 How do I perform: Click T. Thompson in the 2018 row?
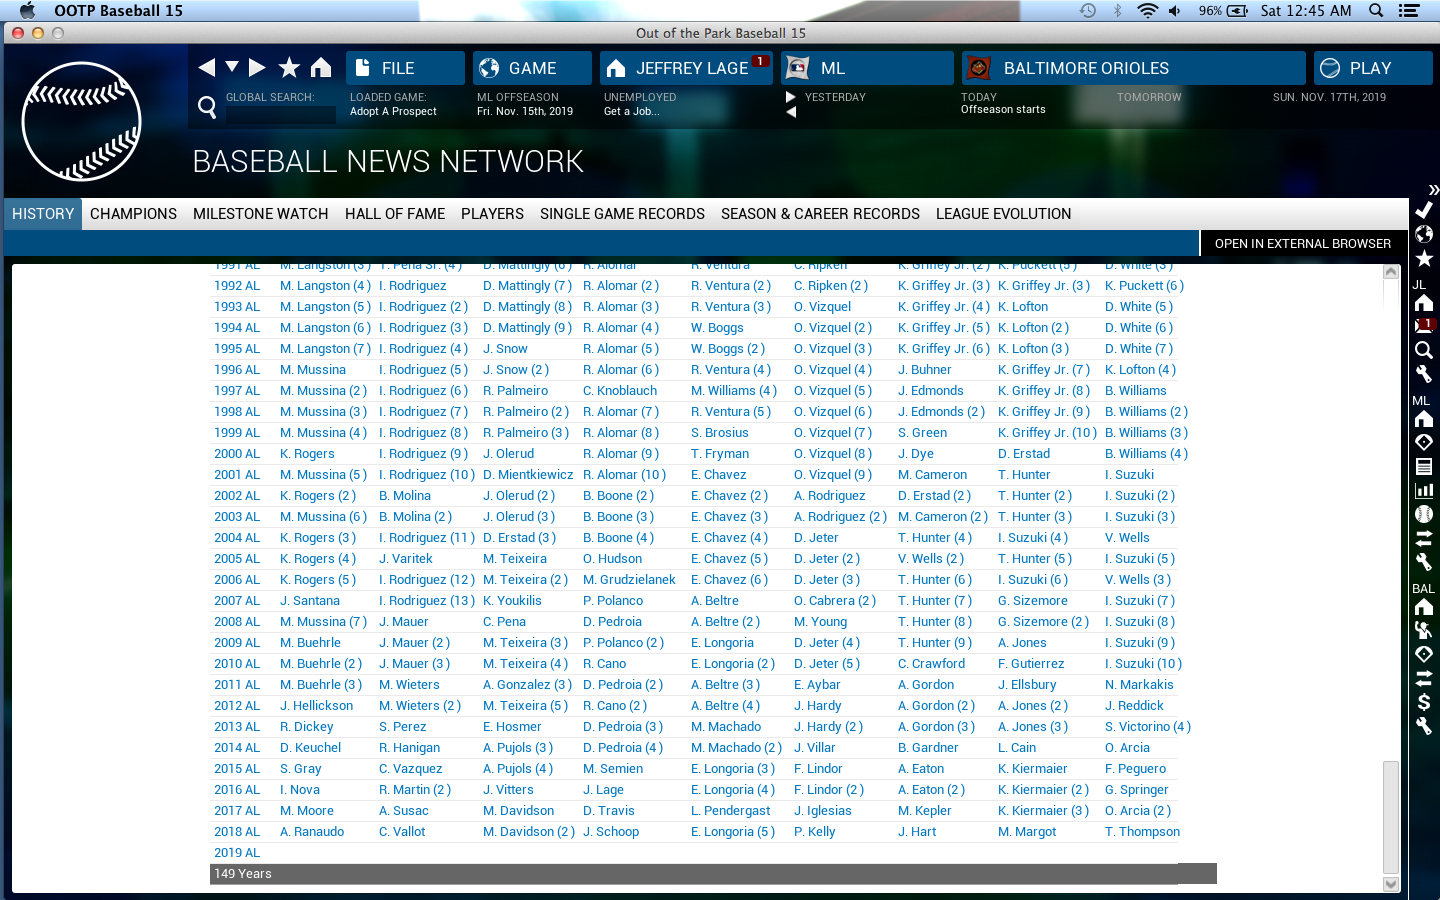[1142, 832]
